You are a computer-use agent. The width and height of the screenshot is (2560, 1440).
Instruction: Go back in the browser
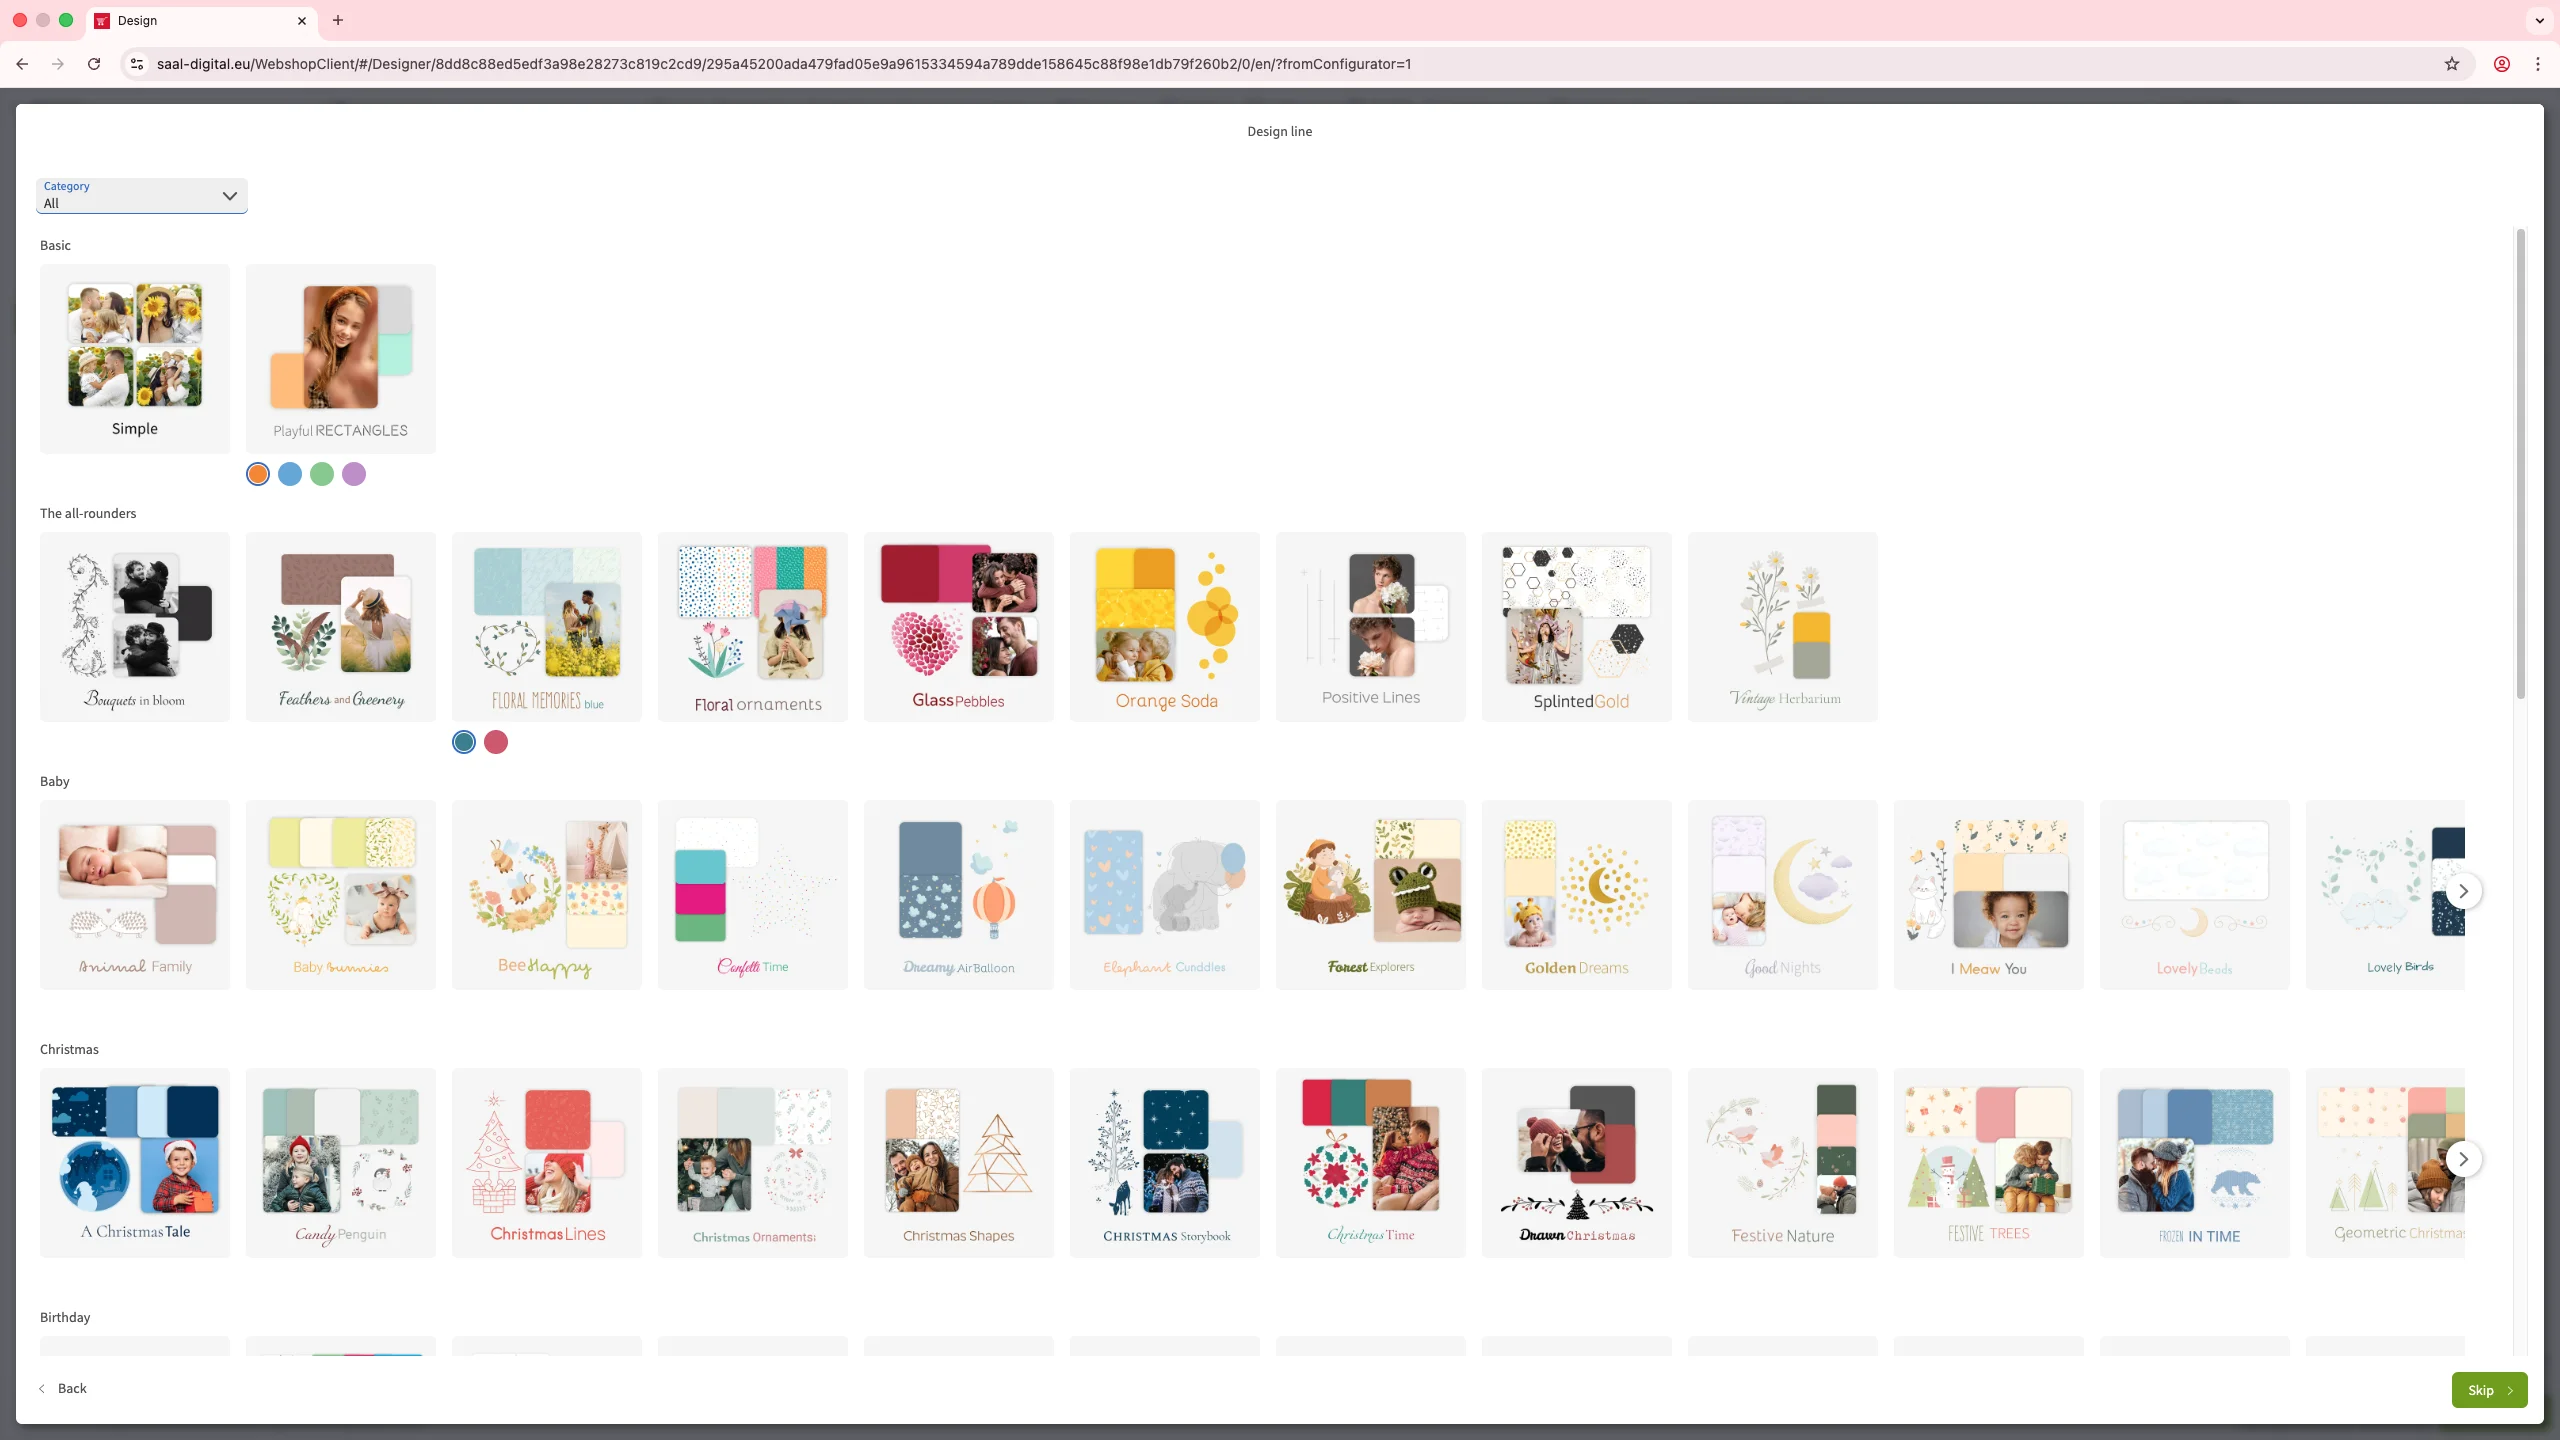coord(22,64)
